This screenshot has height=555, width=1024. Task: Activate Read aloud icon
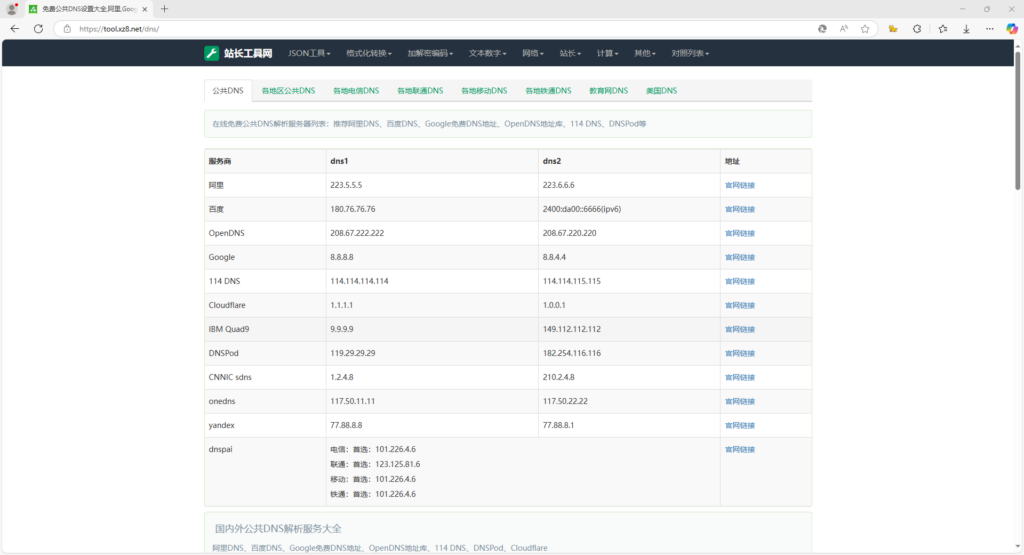[844, 29]
